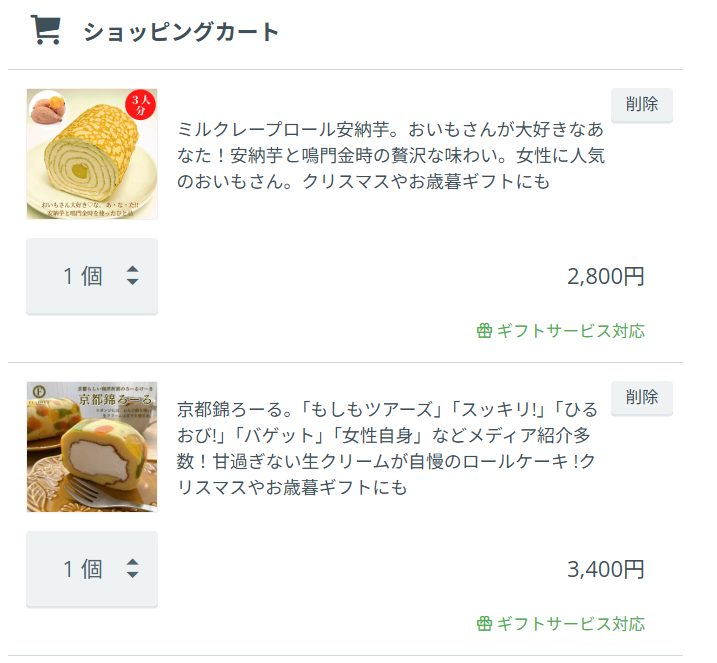717x663 pixels.
Task: Increase quantity of the 京都錦ろーる item
Action: pyautogui.click(x=132, y=562)
